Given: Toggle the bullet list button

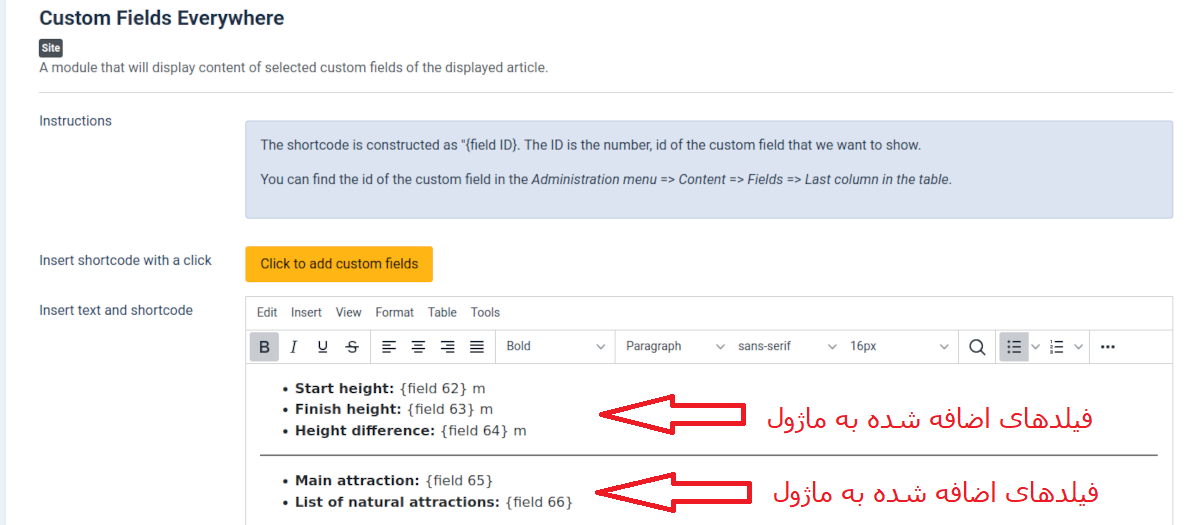Looking at the screenshot, I should tap(1014, 347).
